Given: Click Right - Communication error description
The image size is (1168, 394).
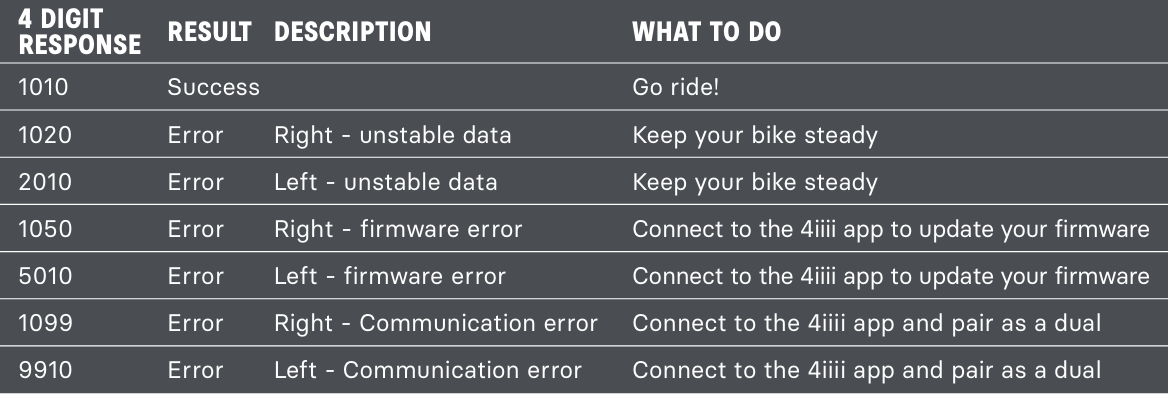Looking at the screenshot, I should point(436,323).
